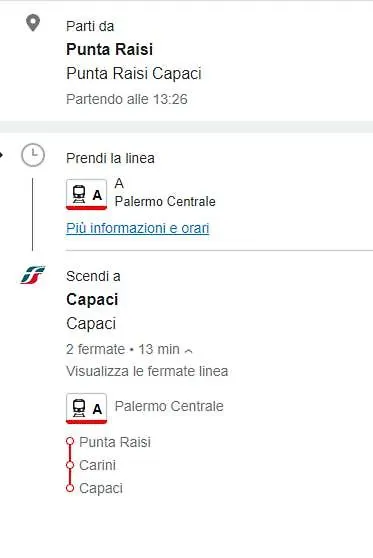Collapse the 2 fermate chevron
The image size is (373, 558).
pos(189,351)
